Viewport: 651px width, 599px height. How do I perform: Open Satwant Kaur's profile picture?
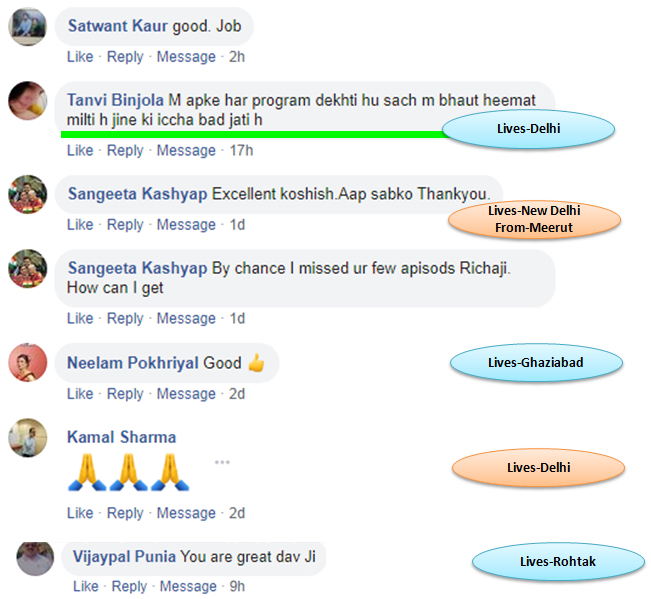[x=27, y=27]
